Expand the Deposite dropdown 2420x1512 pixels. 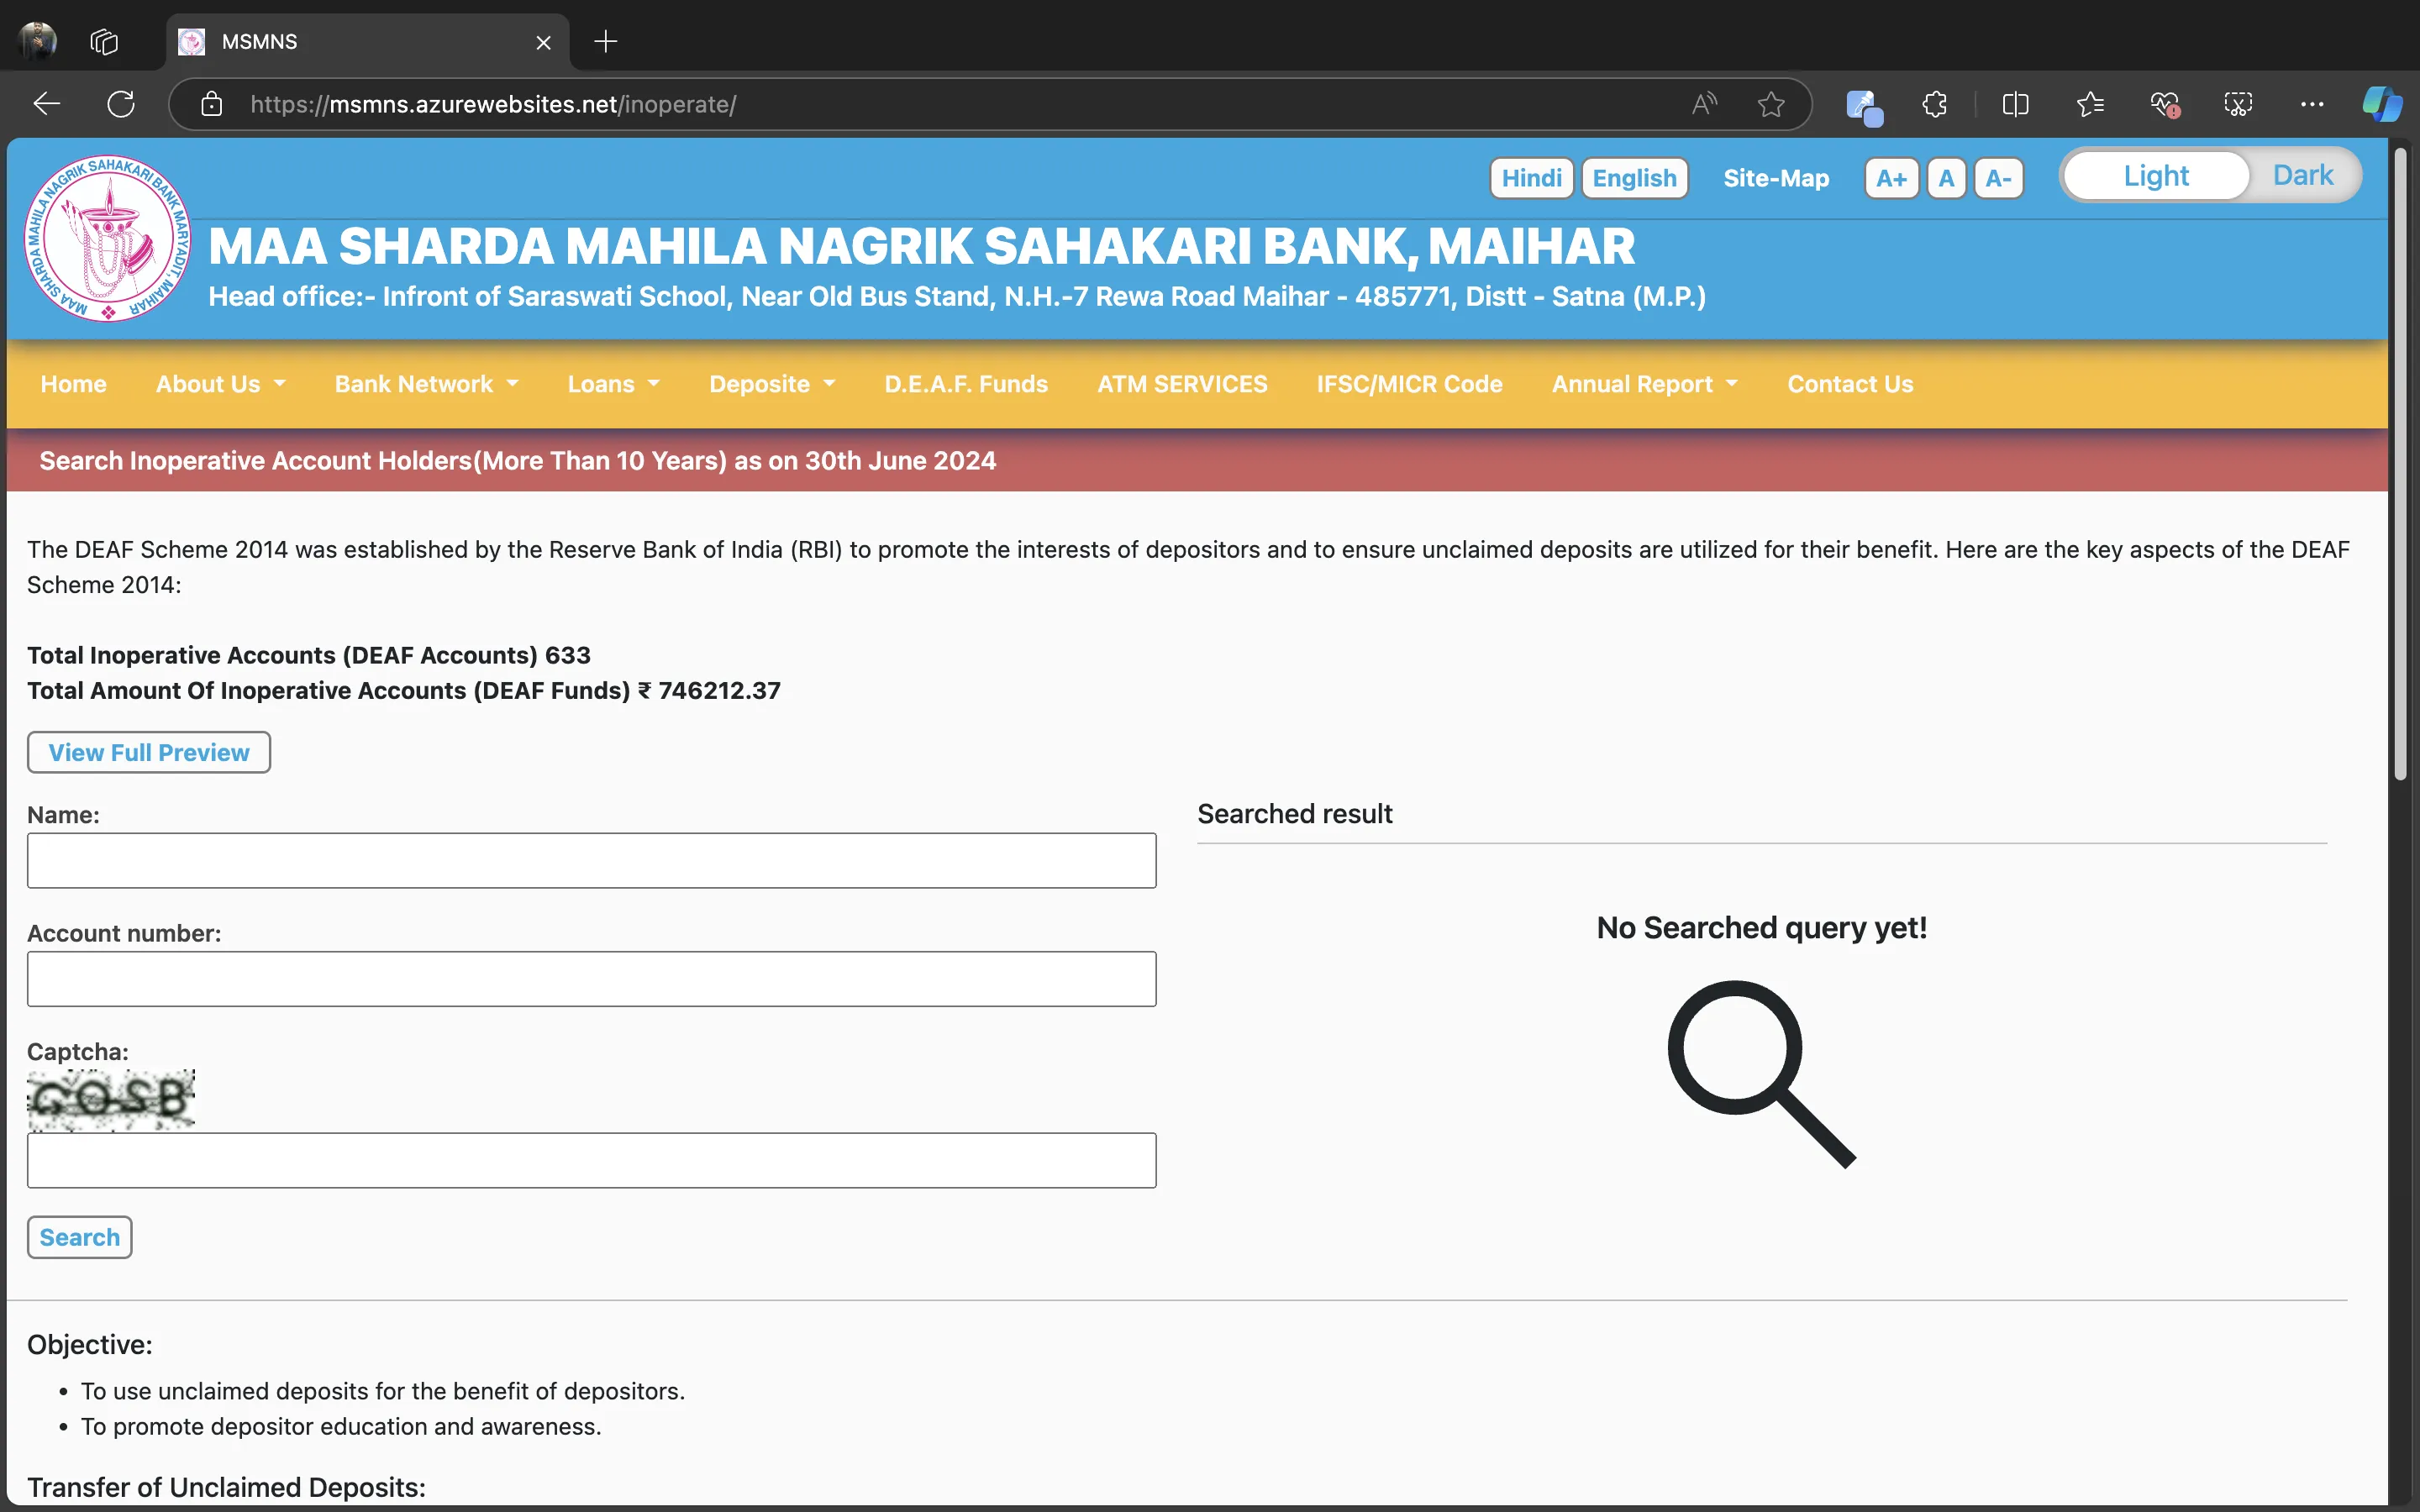click(x=772, y=384)
